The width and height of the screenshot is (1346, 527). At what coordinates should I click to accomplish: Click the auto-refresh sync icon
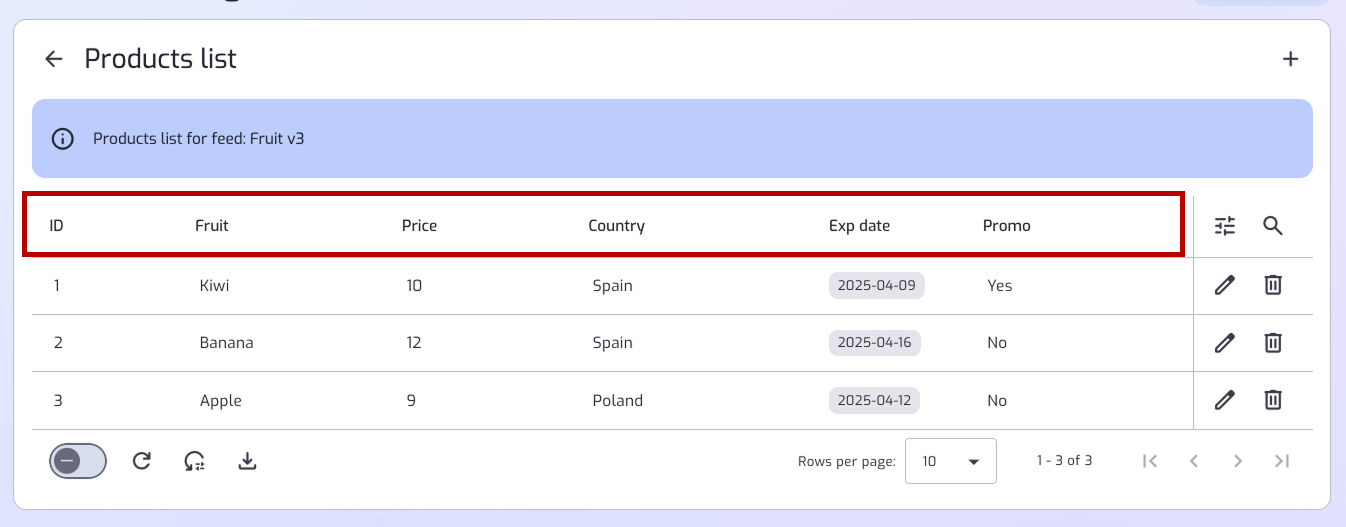pos(194,461)
